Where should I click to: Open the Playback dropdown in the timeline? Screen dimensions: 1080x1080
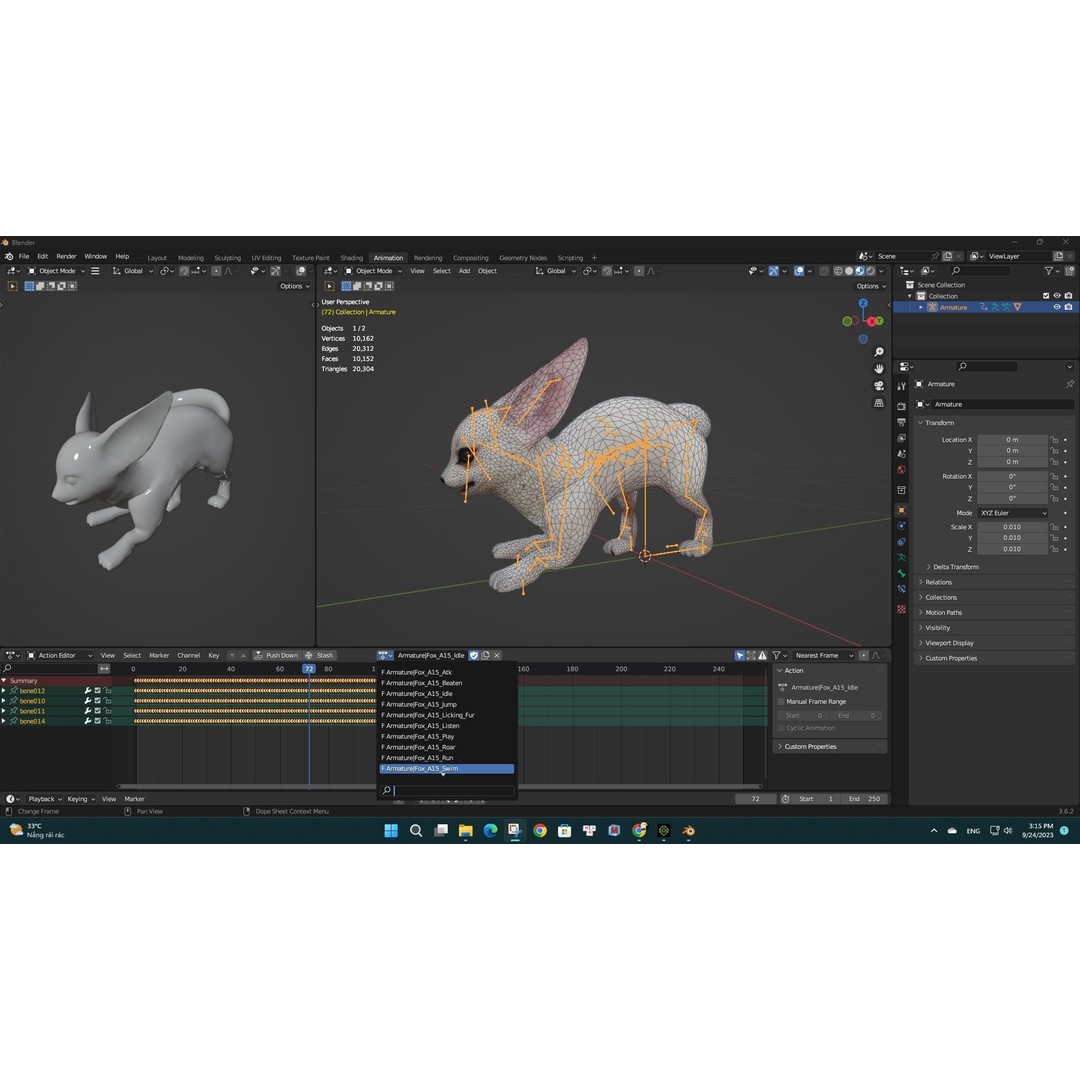click(x=45, y=799)
